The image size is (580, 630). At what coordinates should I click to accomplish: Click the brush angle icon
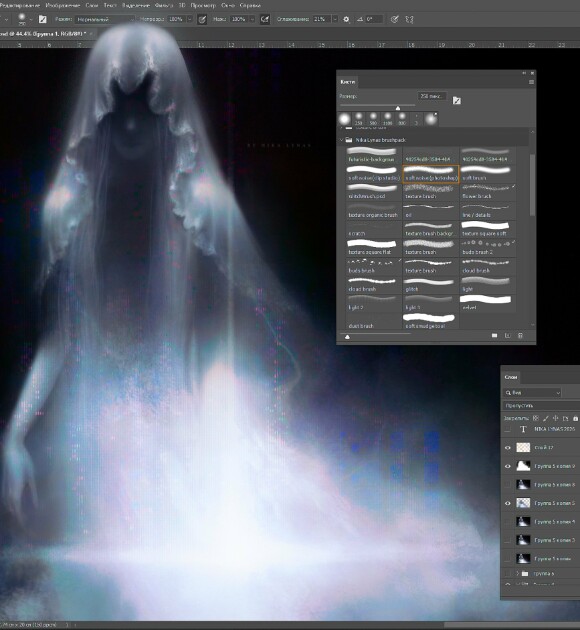tap(359, 19)
